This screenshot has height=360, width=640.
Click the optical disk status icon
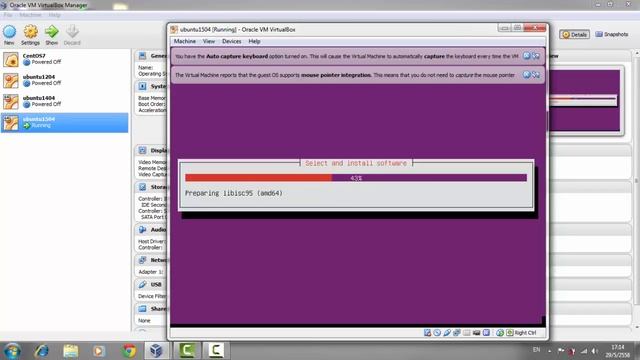[x=437, y=333]
